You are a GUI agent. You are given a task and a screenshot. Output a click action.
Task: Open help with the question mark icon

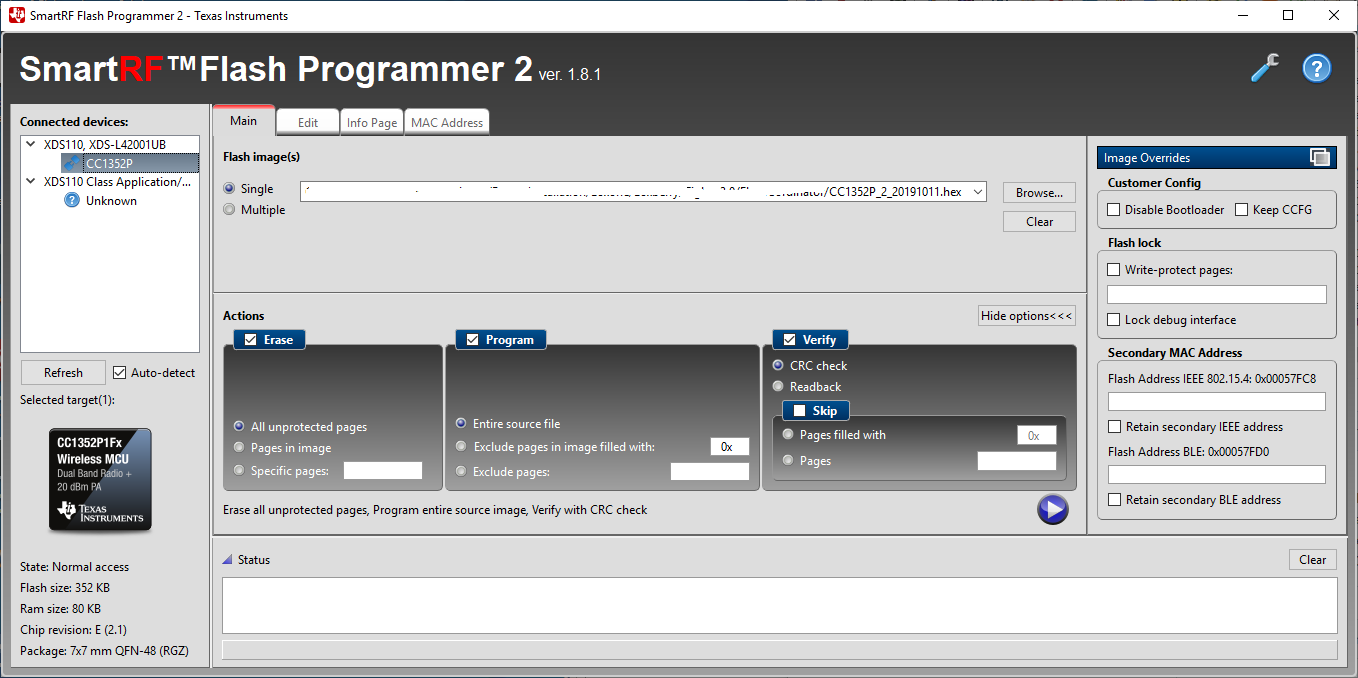1317,68
